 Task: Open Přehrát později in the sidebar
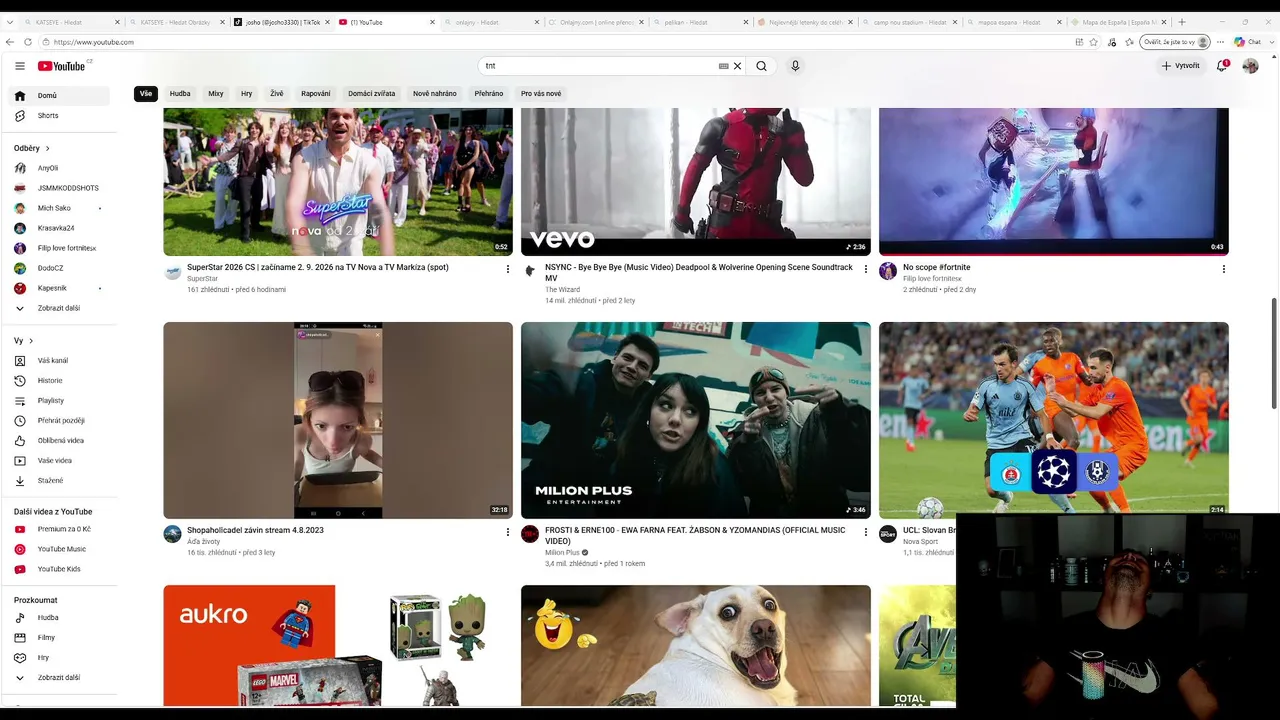click(61, 421)
